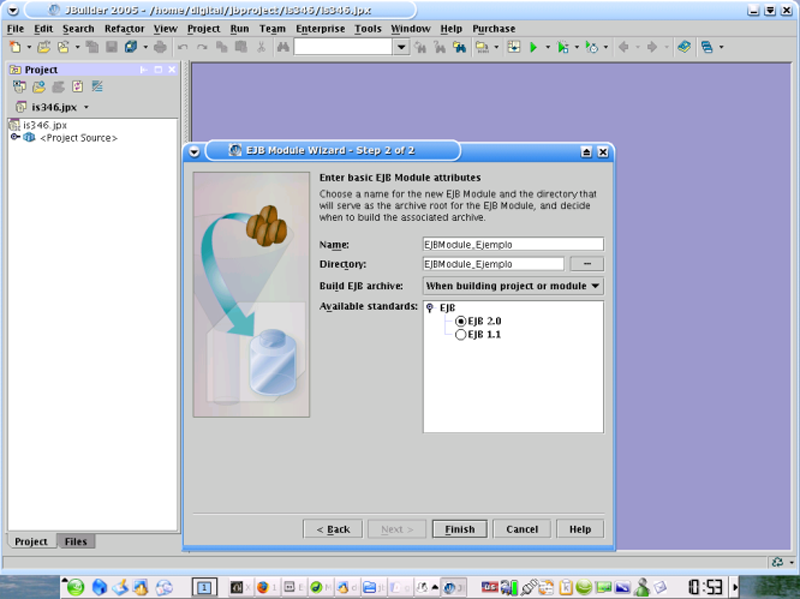
Task: Click the Switch windows stacked icon in toolbar
Action: click(707, 47)
